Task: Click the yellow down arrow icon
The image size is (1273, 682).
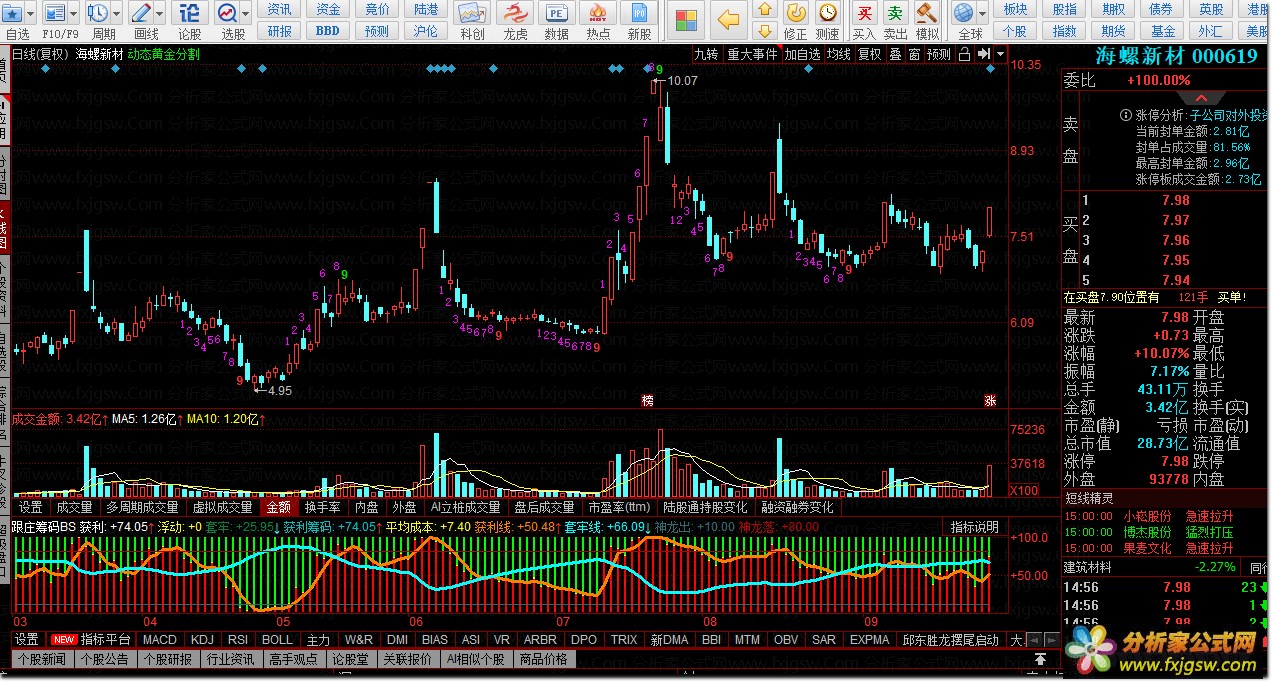Action: [765, 31]
